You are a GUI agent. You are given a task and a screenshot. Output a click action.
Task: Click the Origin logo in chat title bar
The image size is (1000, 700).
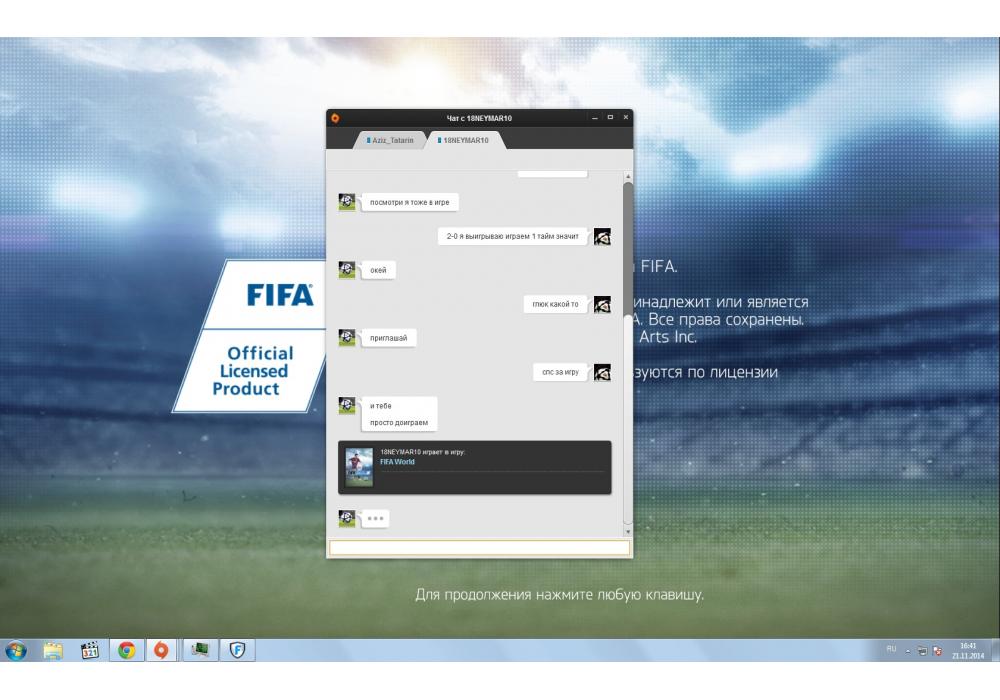(335, 118)
